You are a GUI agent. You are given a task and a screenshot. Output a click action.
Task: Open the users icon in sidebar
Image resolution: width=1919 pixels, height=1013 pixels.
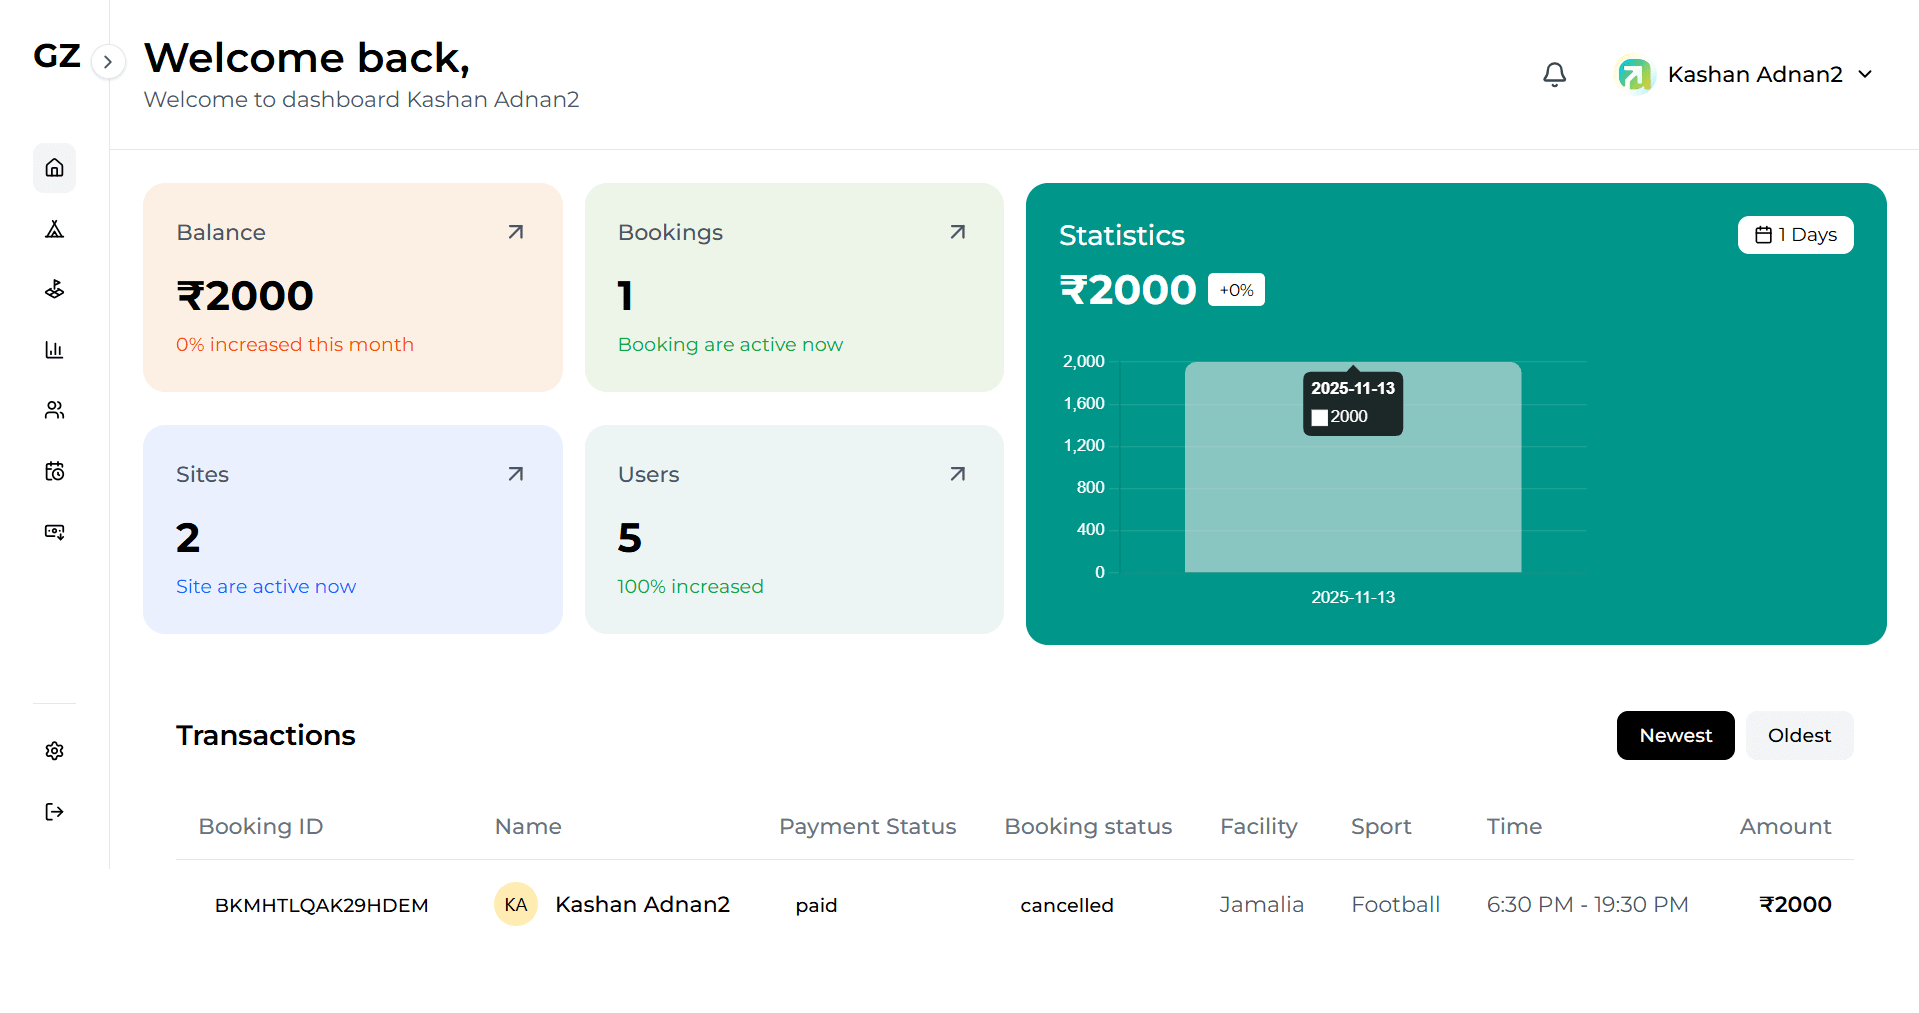click(55, 410)
